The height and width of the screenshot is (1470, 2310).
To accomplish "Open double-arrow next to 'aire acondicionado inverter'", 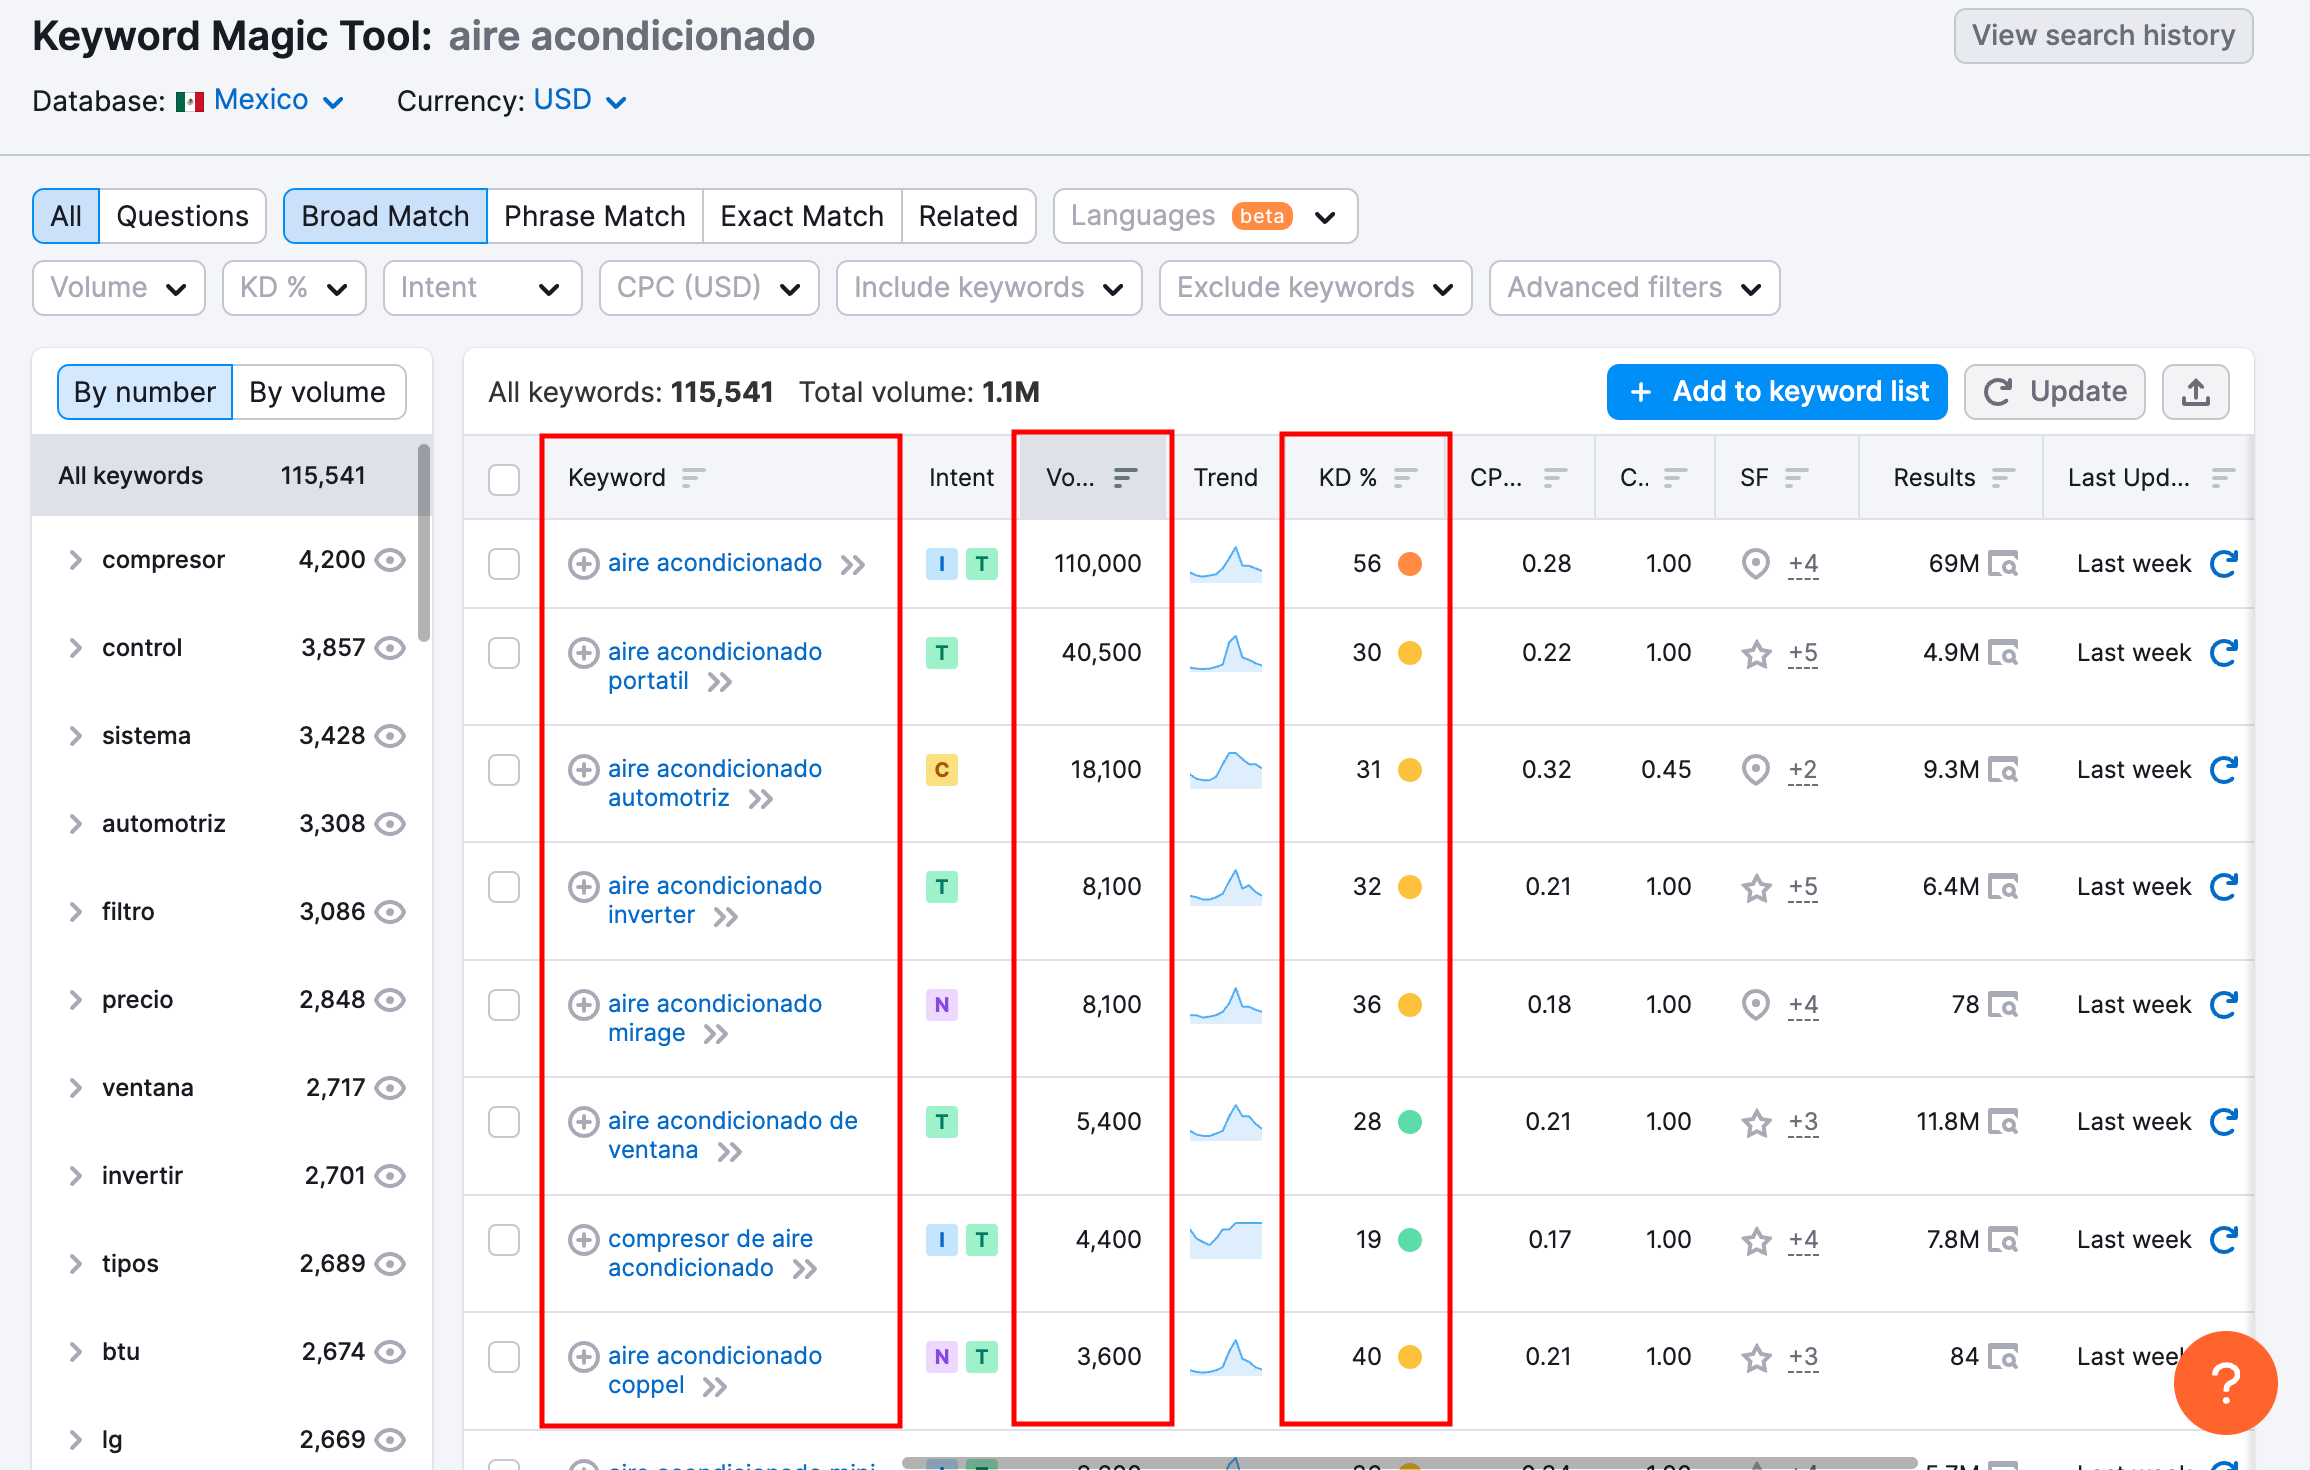I will coord(725,917).
